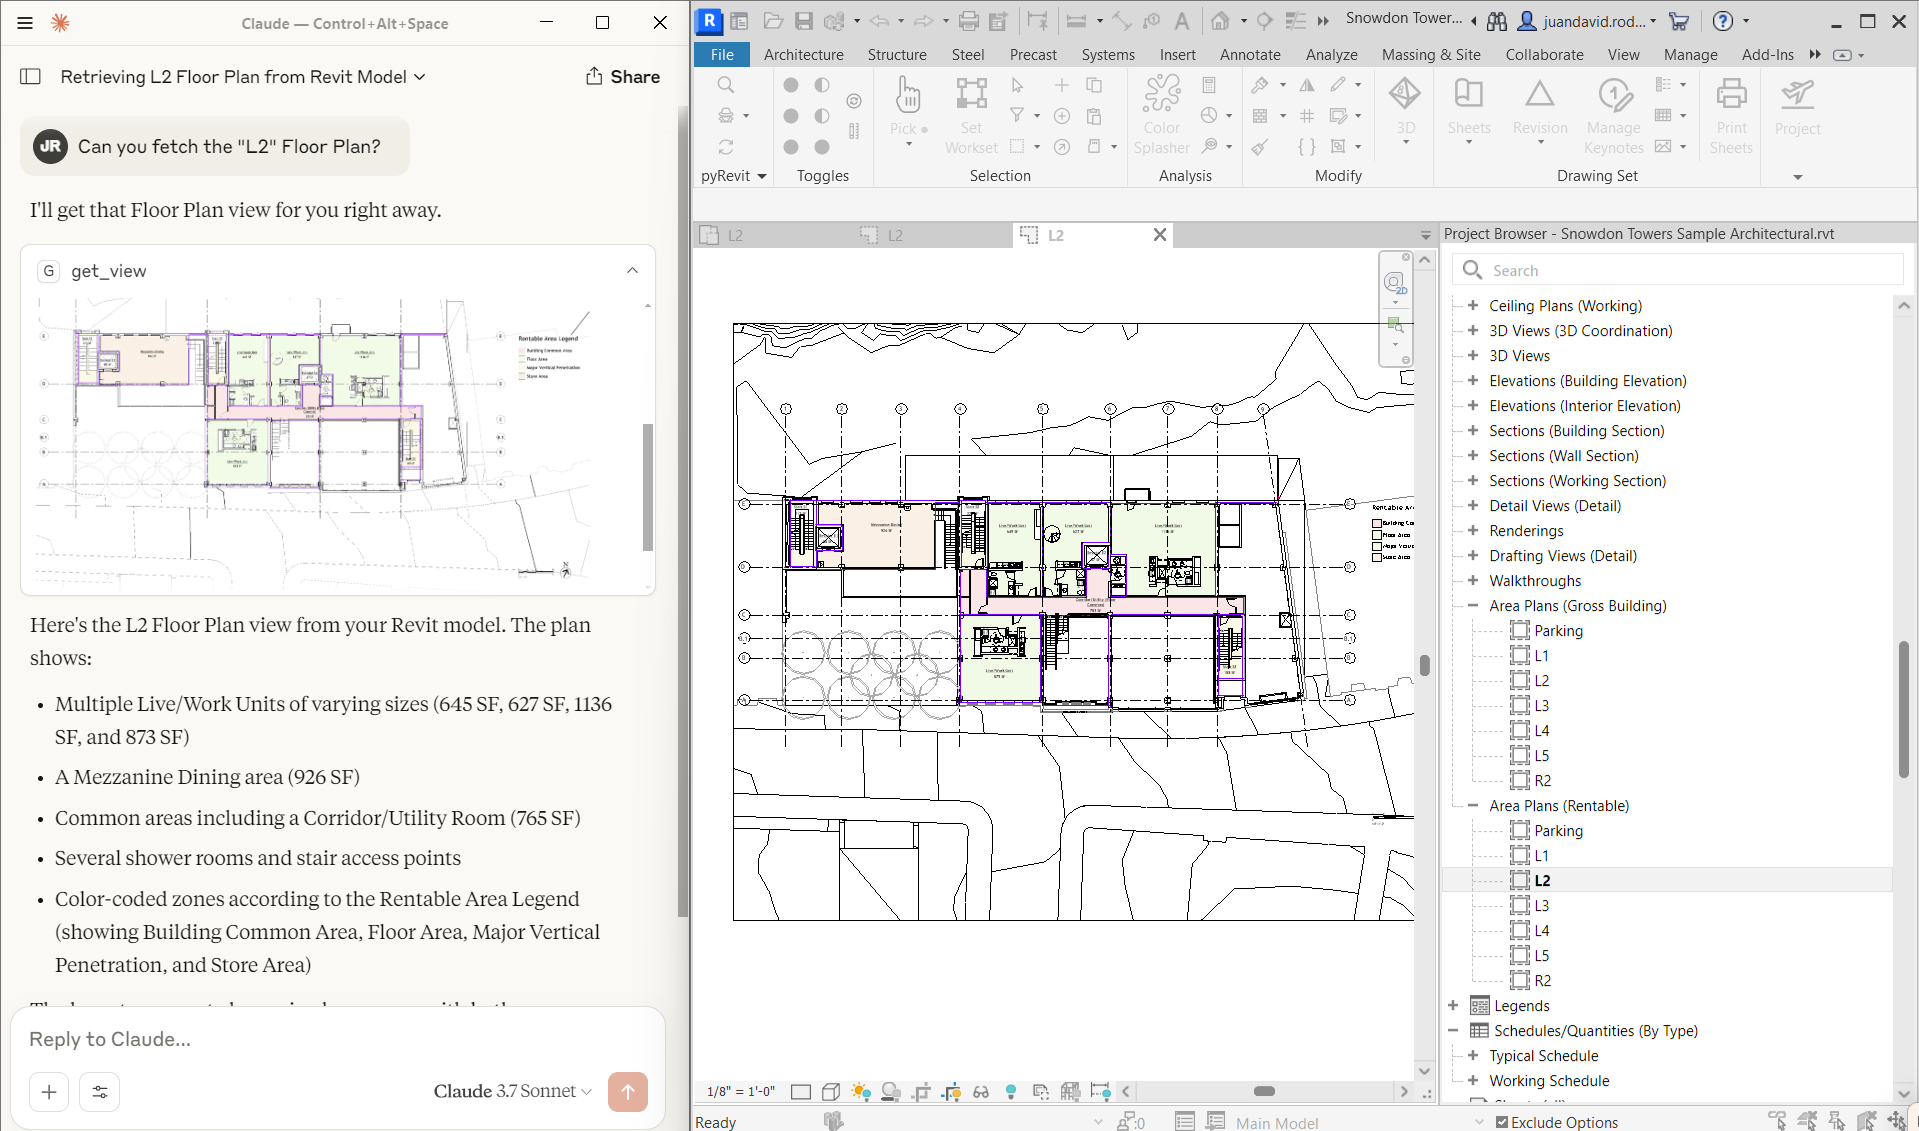Toggle Exclude Options checkbox
This screenshot has height=1131, width=1919.
[1502, 1122]
